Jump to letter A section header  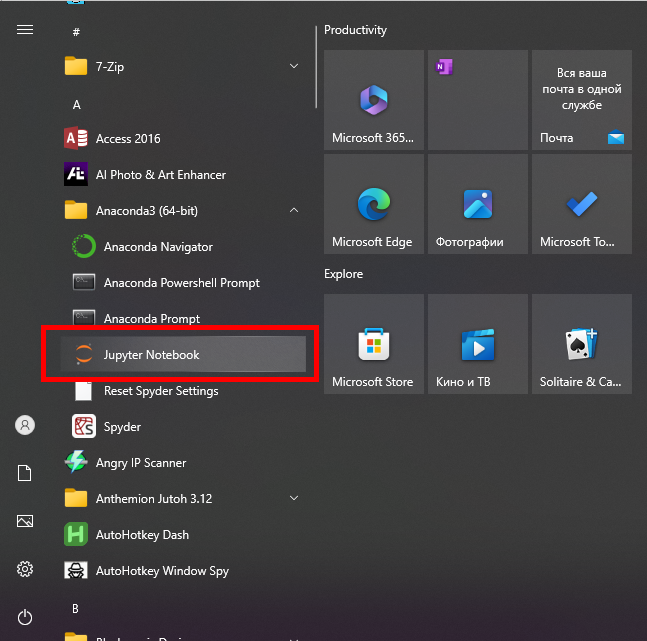point(77,105)
